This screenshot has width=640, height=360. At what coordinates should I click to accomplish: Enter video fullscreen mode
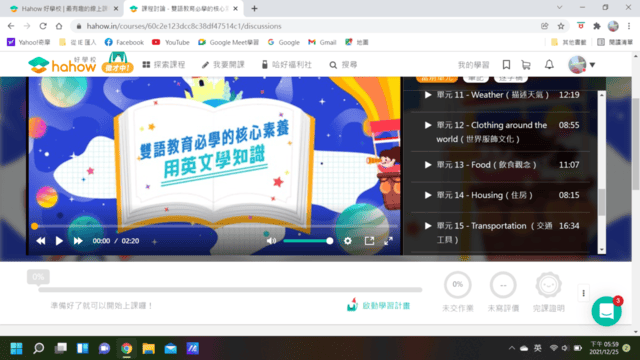pyautogui.click(x=389, y=241)
